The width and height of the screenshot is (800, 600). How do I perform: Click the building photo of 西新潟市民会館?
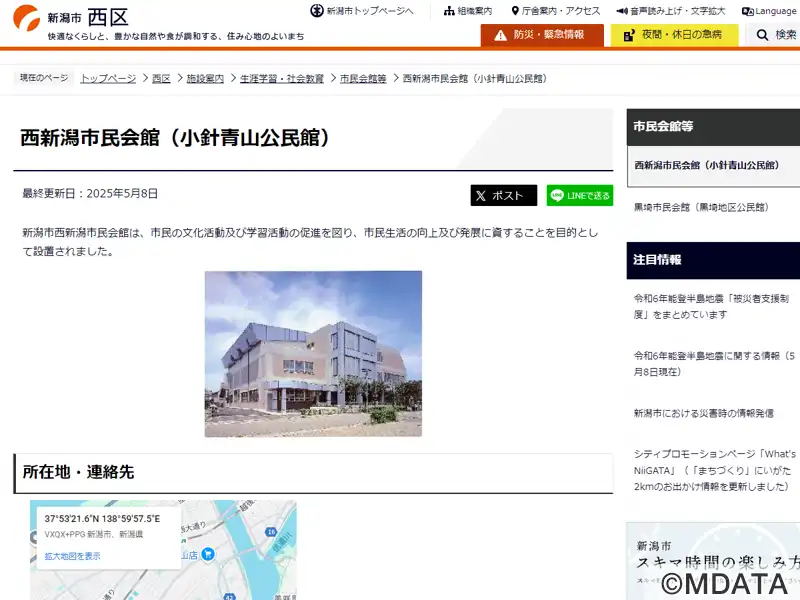[313, 354]
